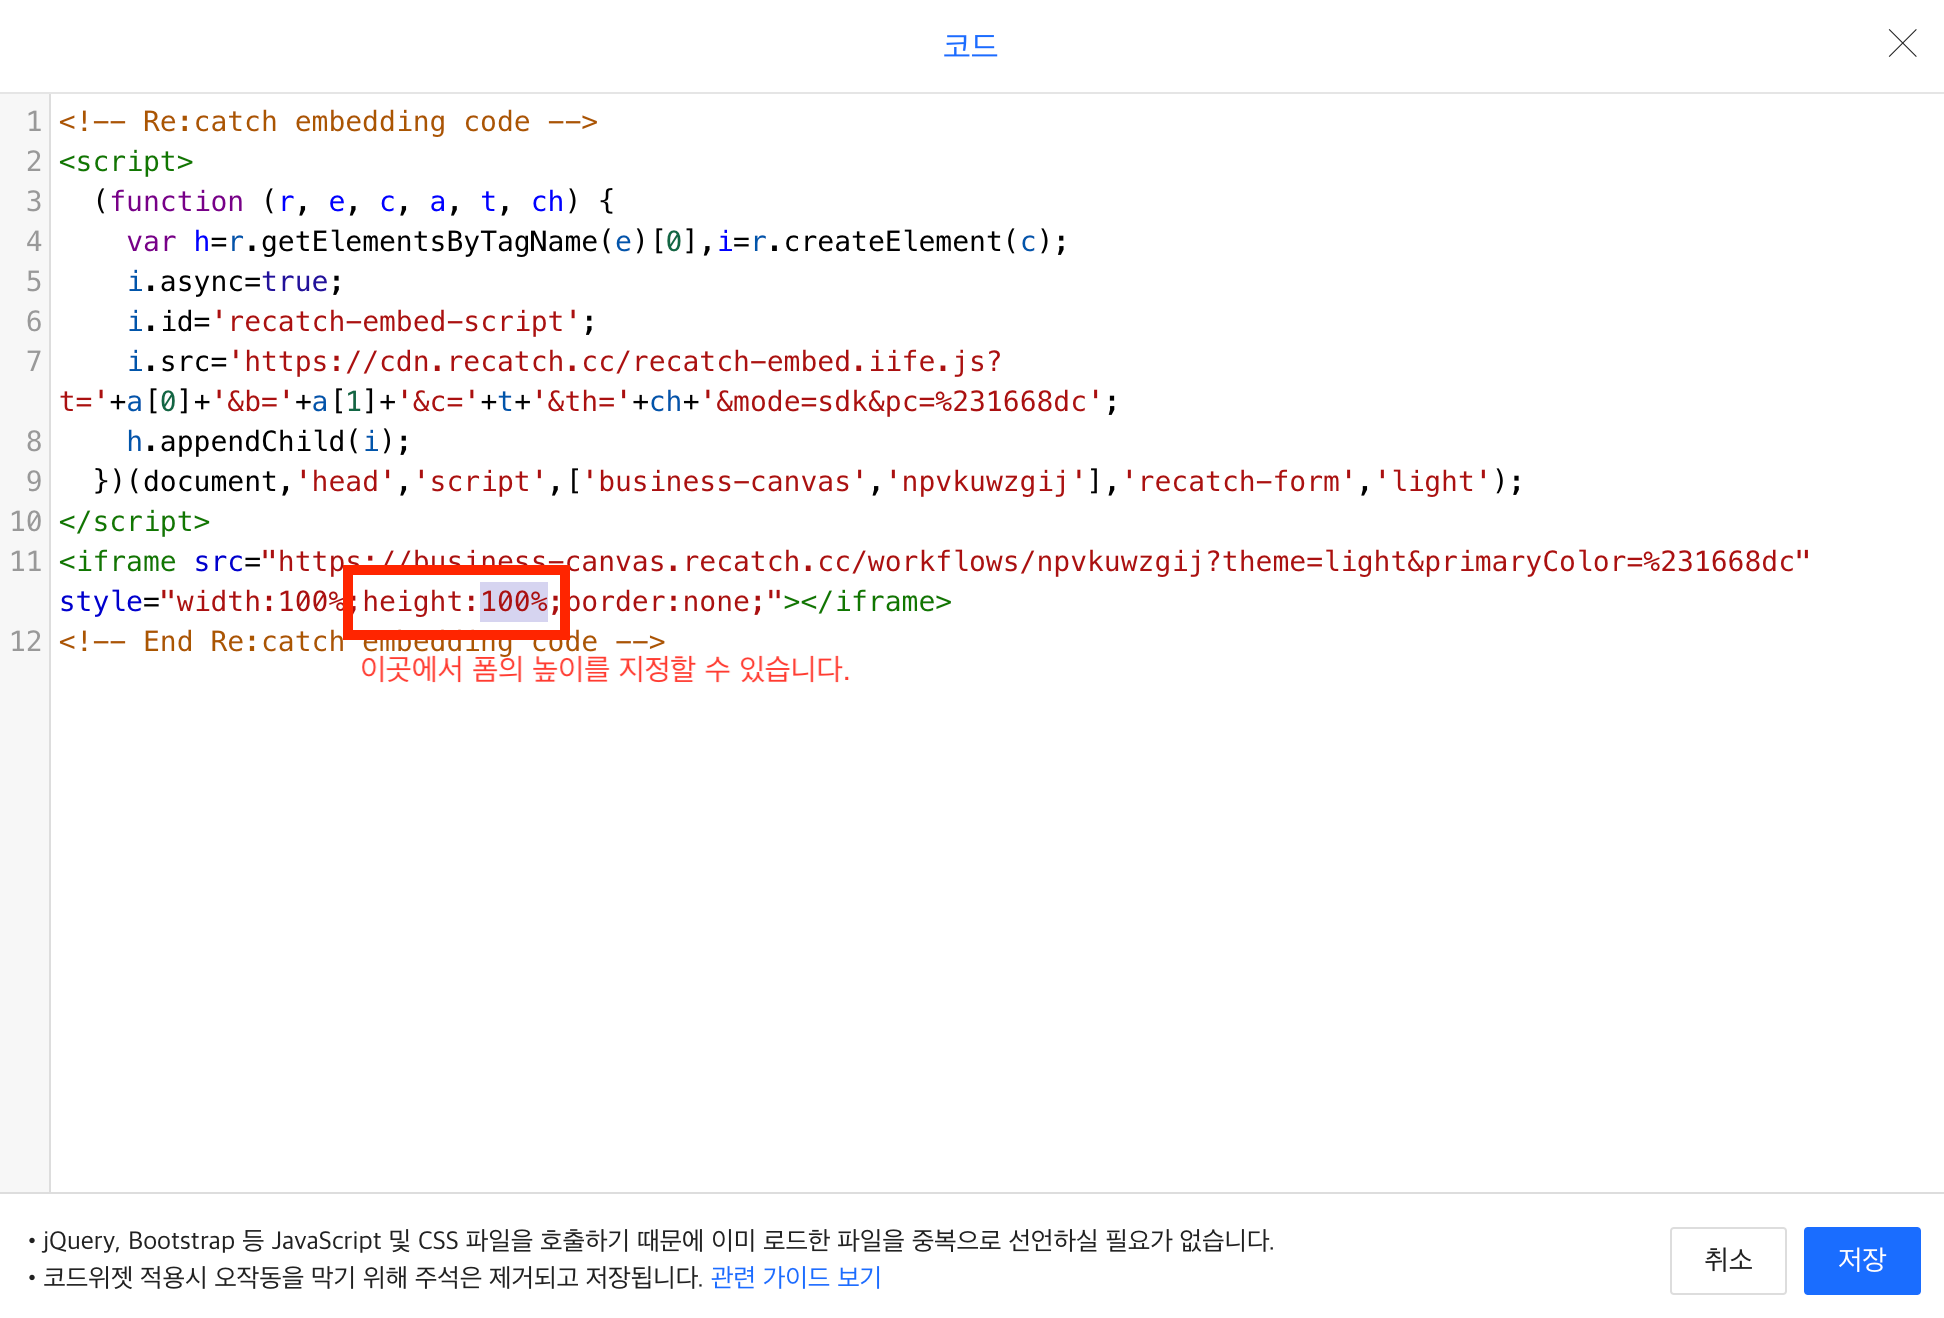
Task: Click the 저장 save button
Action: [x=1861, y=1260]
